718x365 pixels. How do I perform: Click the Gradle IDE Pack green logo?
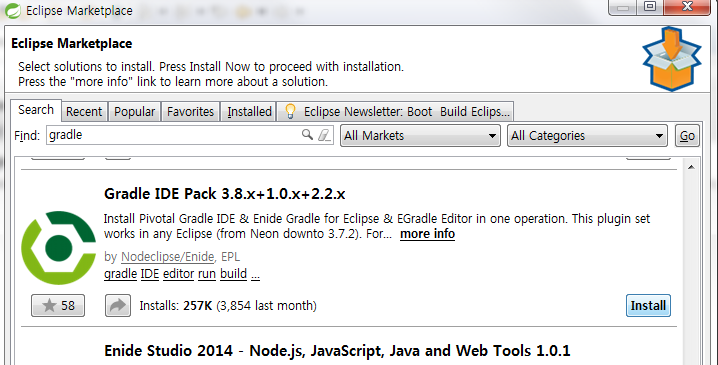click(x=58, y=248)
